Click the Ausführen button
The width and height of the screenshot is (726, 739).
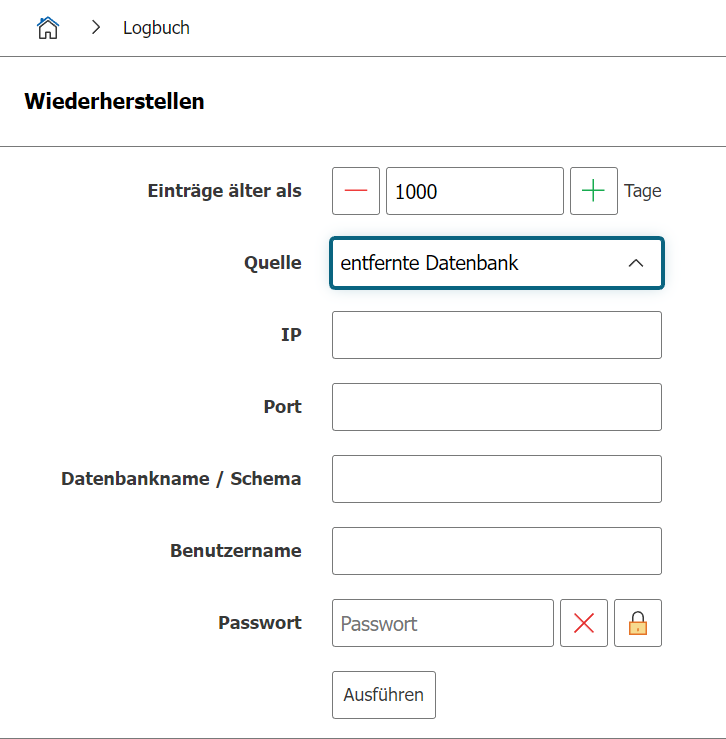[x=384, y=695]
